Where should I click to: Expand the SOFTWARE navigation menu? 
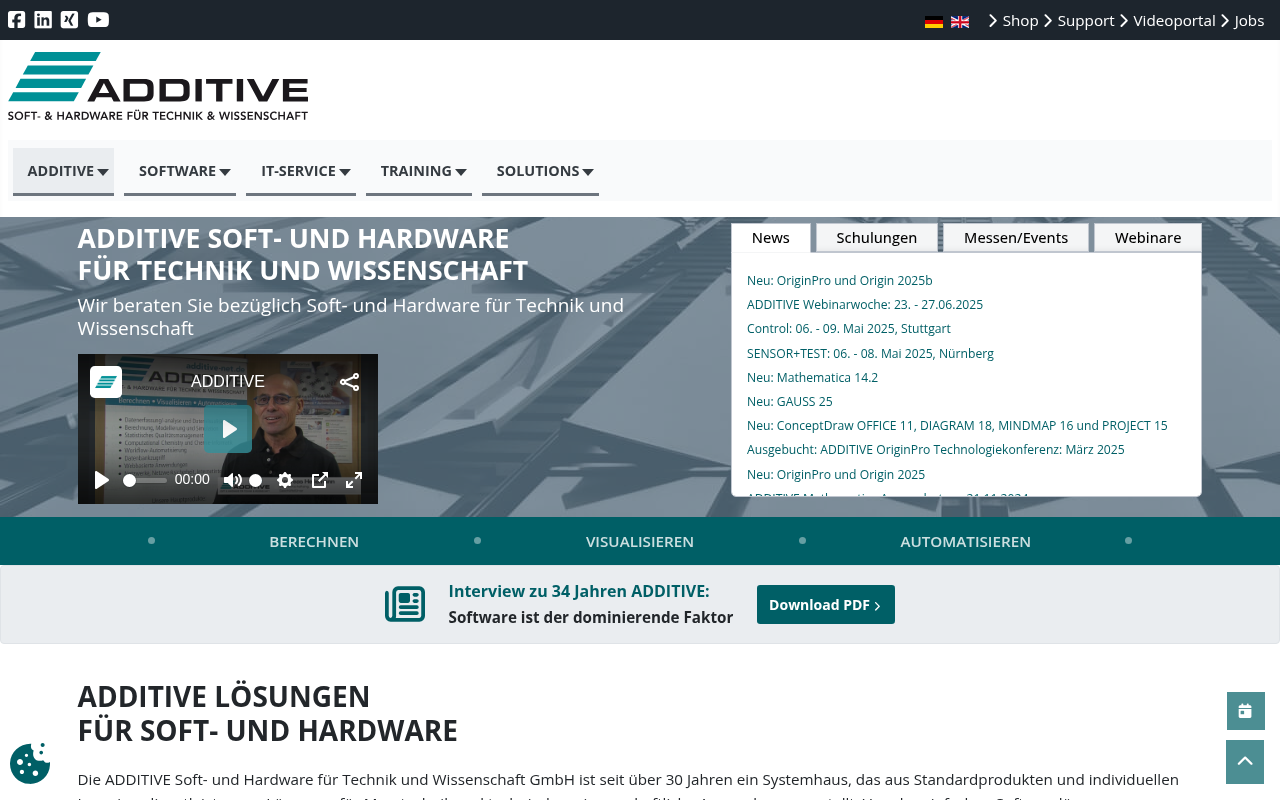180,171
